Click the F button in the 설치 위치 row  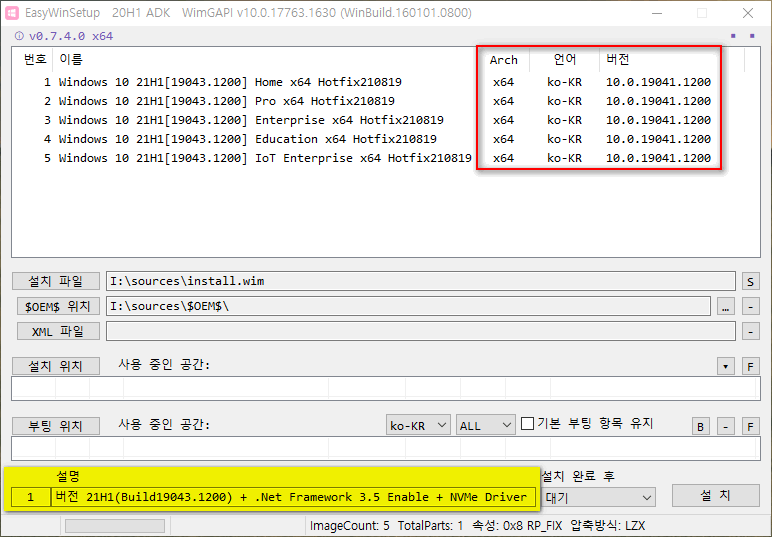pyautogui.click(x=750, y=366)
